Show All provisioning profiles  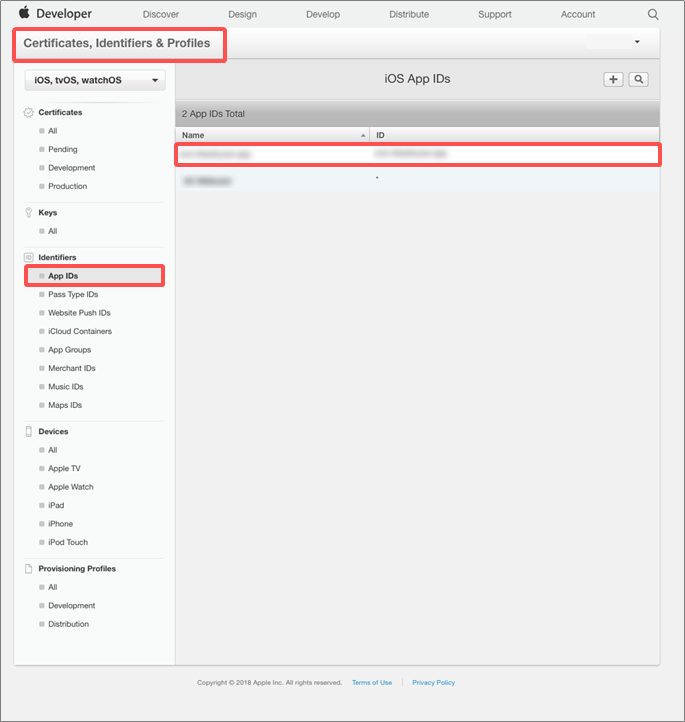coord(52,587)
